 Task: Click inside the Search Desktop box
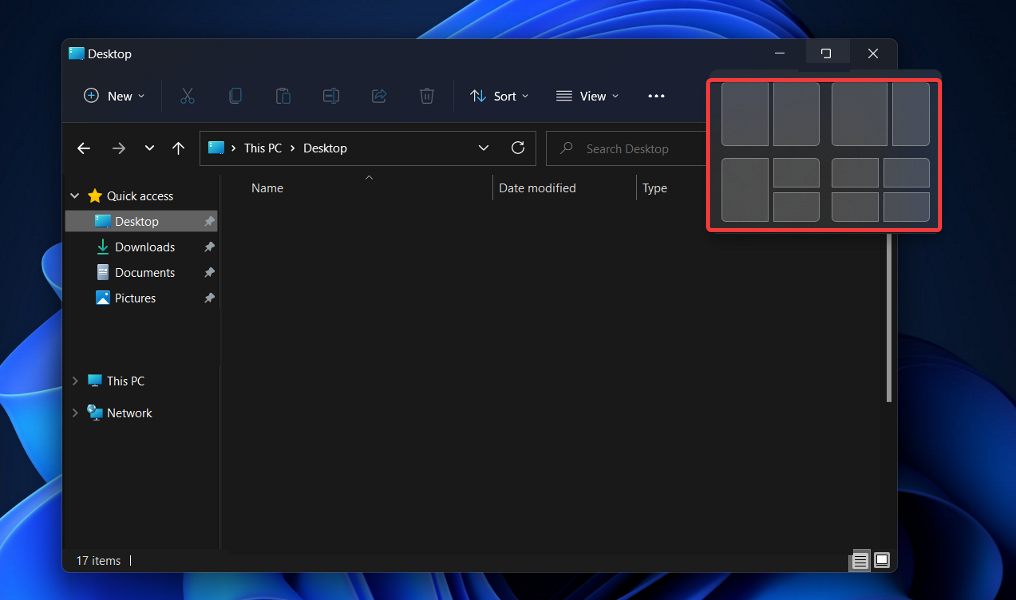point(630,147)
